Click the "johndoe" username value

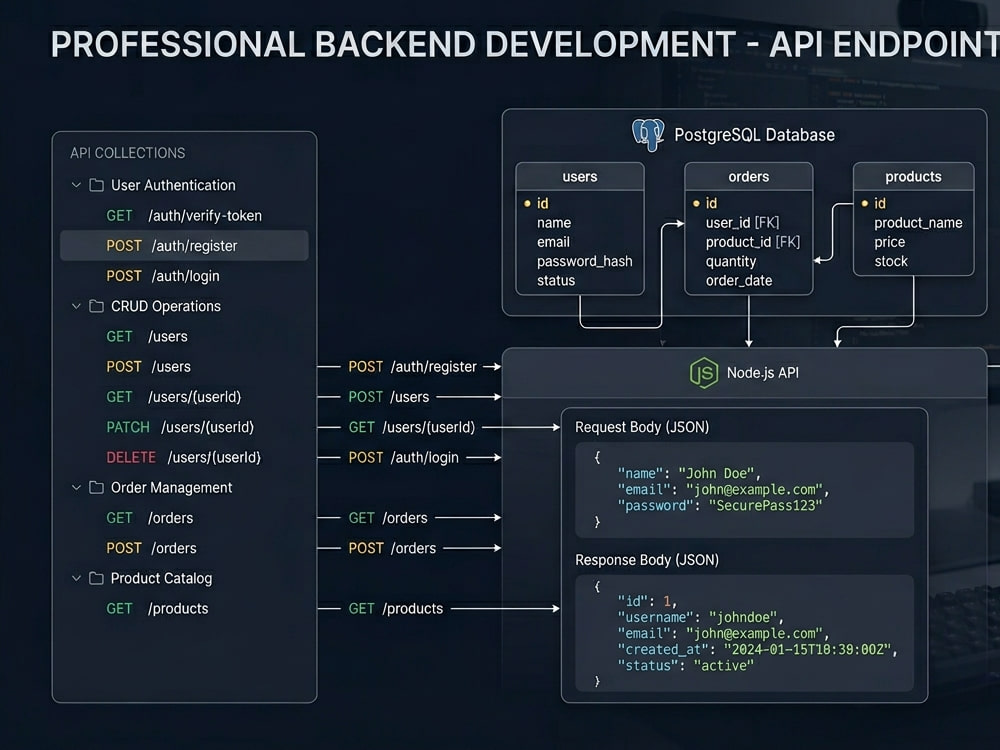pyautogui.click(x=743, y=617)
